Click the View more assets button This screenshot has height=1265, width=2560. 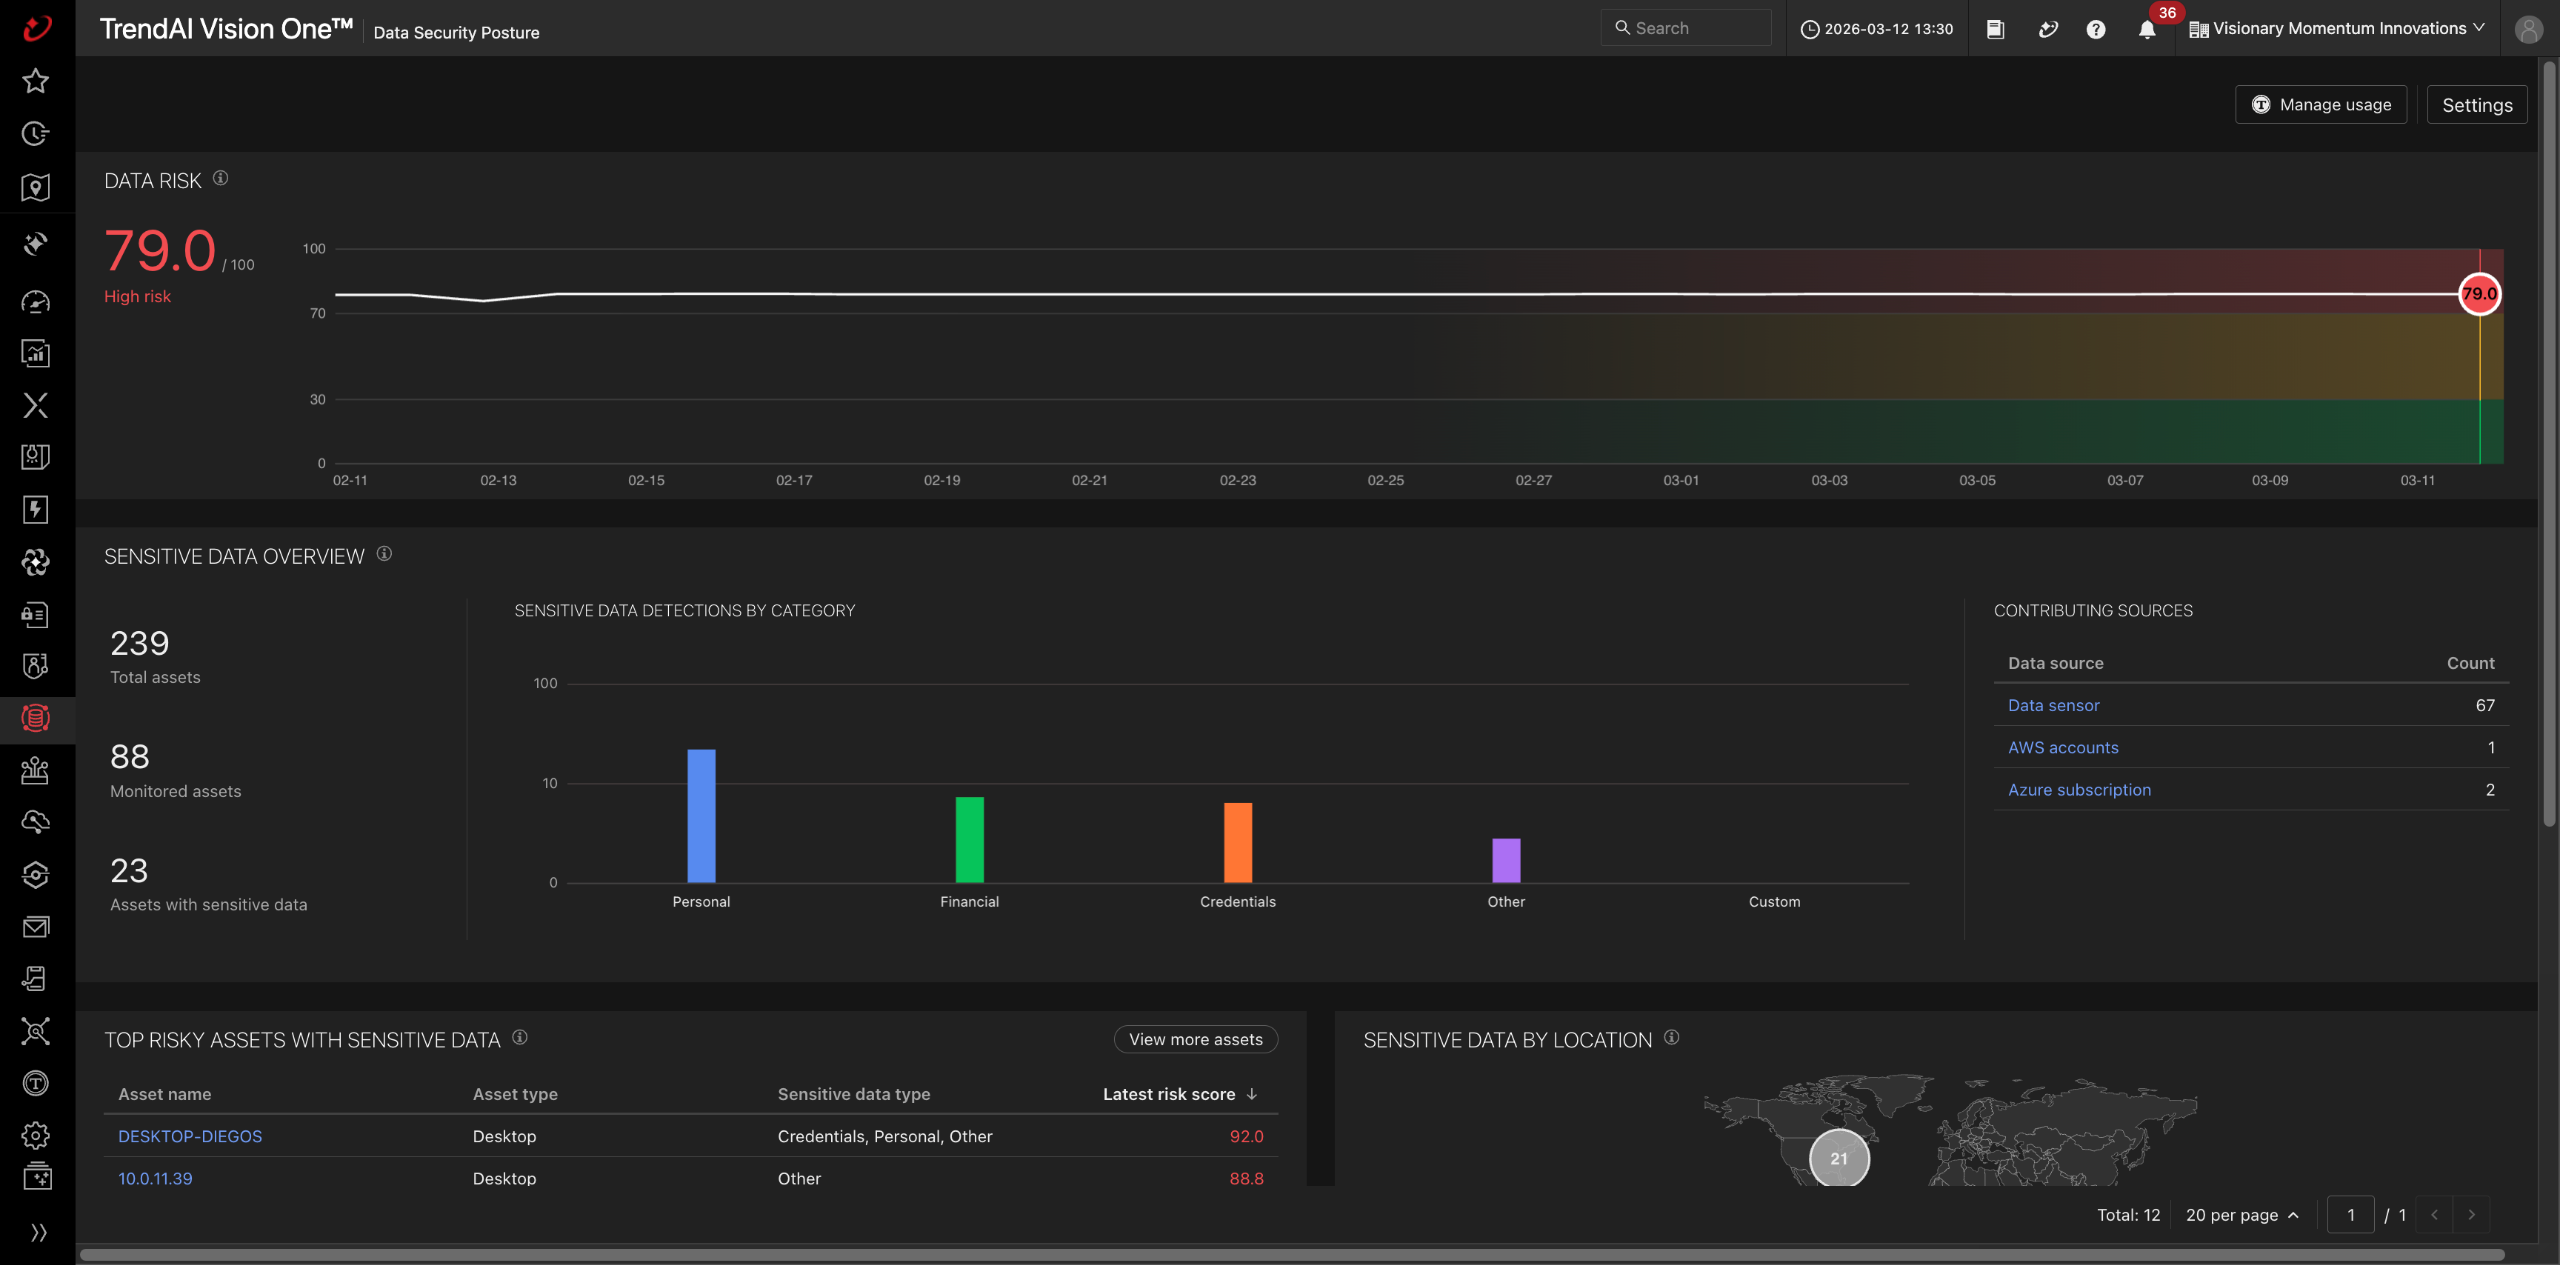pyautogui.click(x=1195, y=1039)
